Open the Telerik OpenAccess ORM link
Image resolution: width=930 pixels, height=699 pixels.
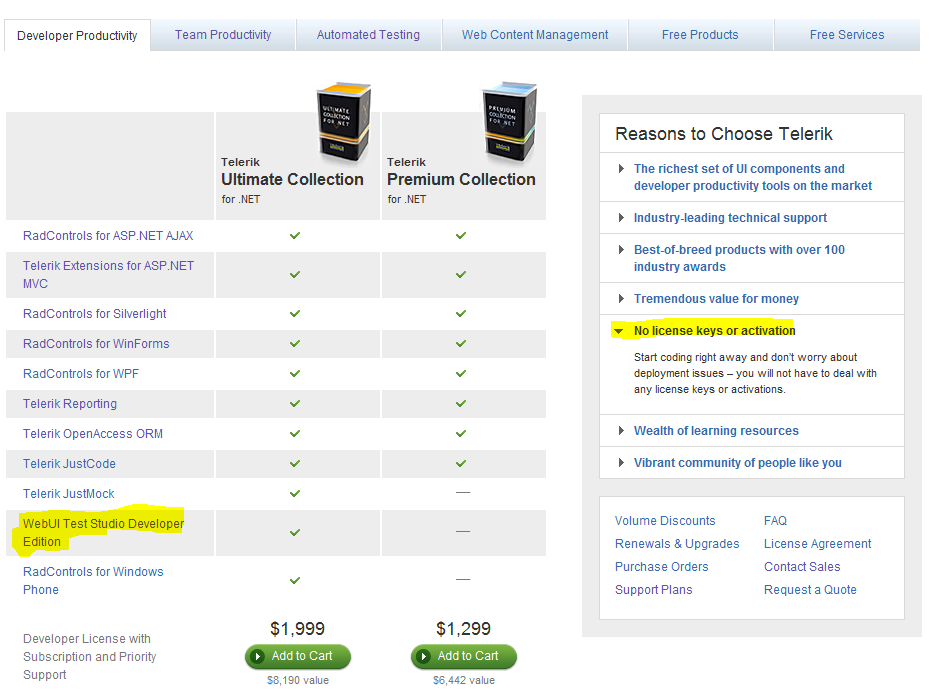tap(93, 434)
